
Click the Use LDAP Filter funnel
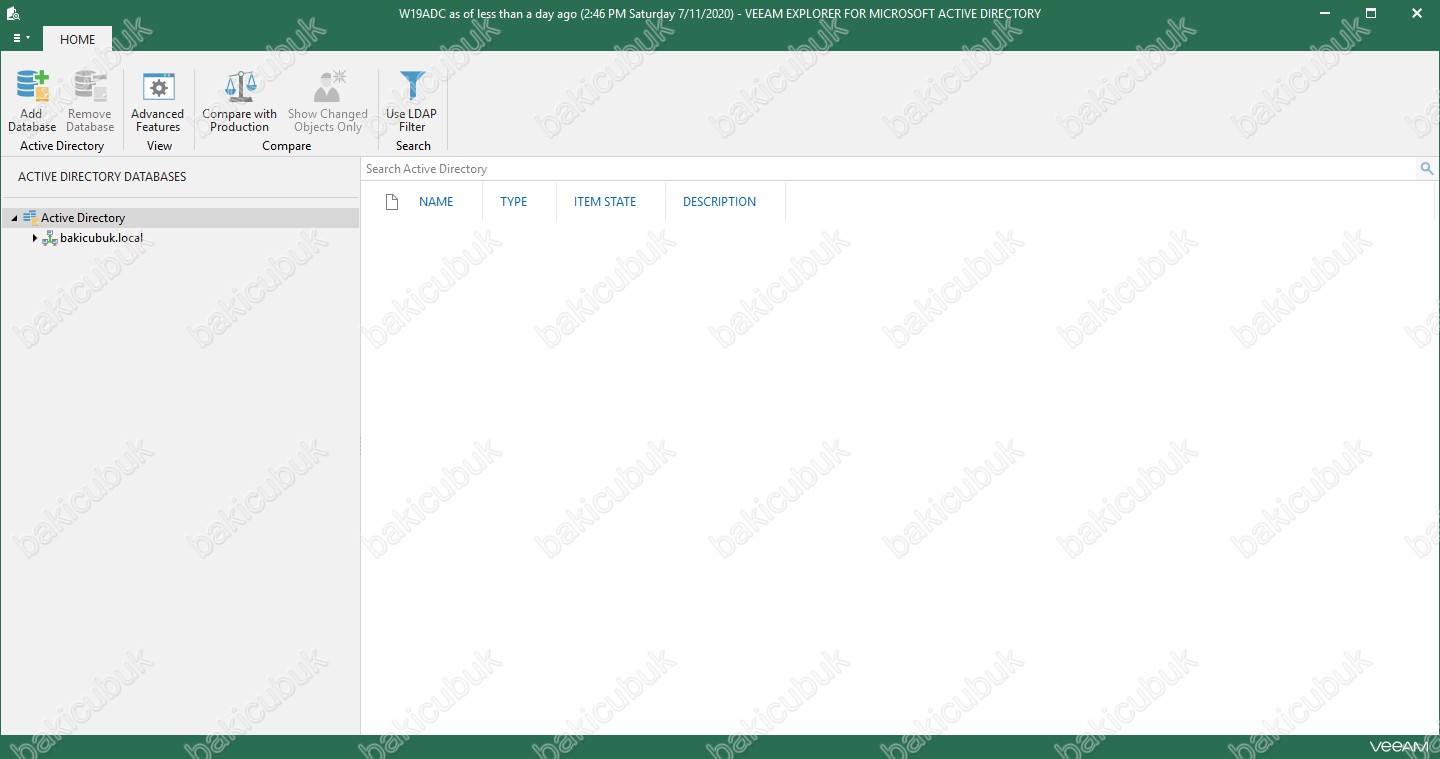click(412, 87)
